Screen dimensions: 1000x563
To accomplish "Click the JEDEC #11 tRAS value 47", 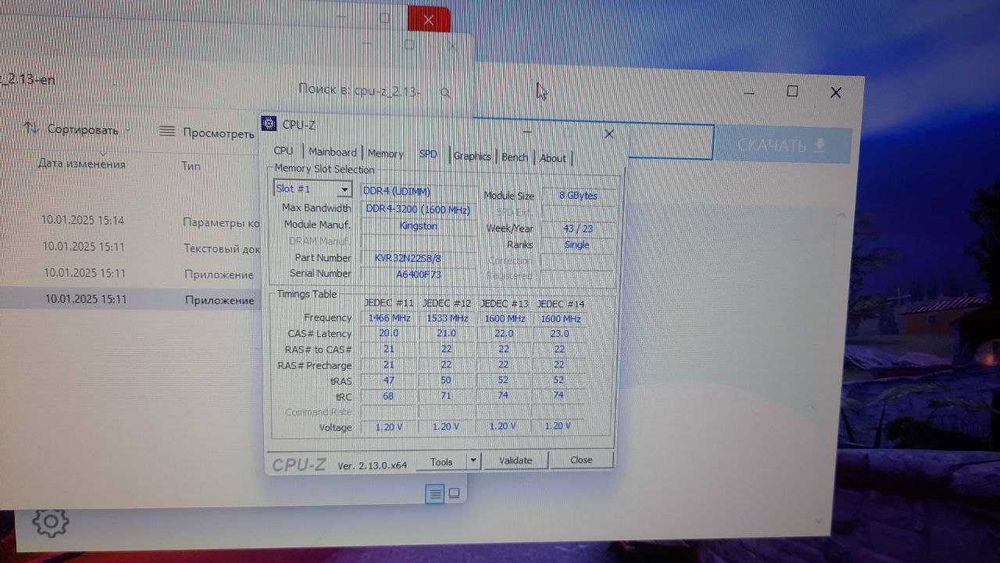I will [x=389, y=380].
